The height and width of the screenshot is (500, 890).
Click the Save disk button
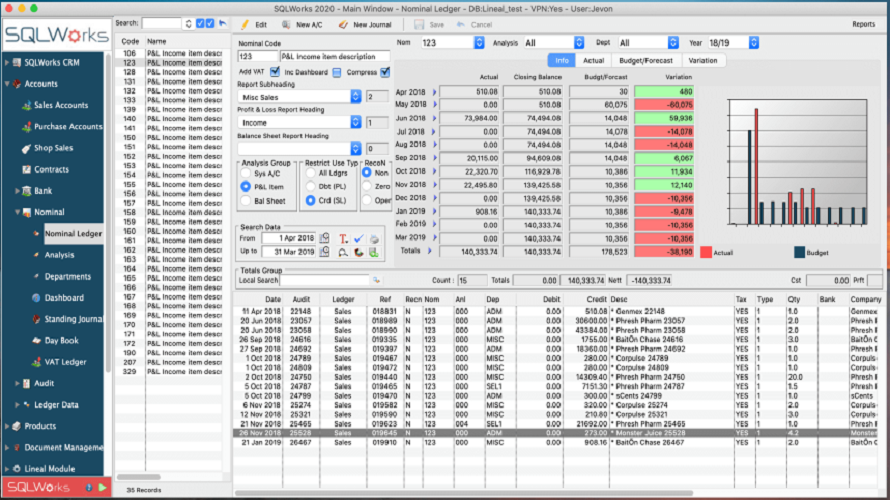pyautogui.click(x=429, y=24)
